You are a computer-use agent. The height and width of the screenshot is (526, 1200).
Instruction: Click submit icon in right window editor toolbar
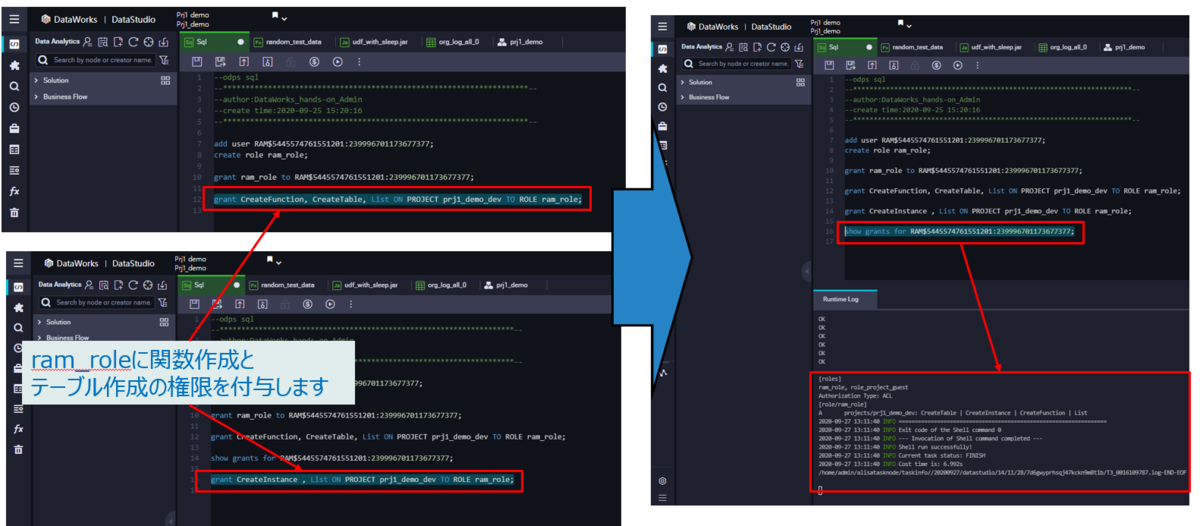click(x=871, y=65)
